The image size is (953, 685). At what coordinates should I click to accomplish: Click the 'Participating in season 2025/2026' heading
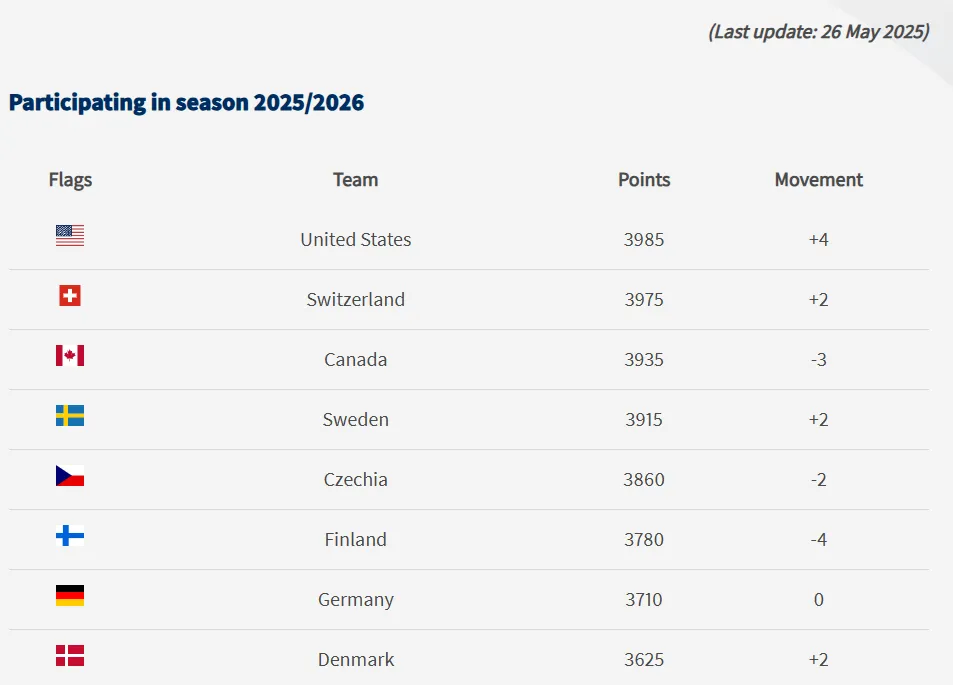[186, 102]
